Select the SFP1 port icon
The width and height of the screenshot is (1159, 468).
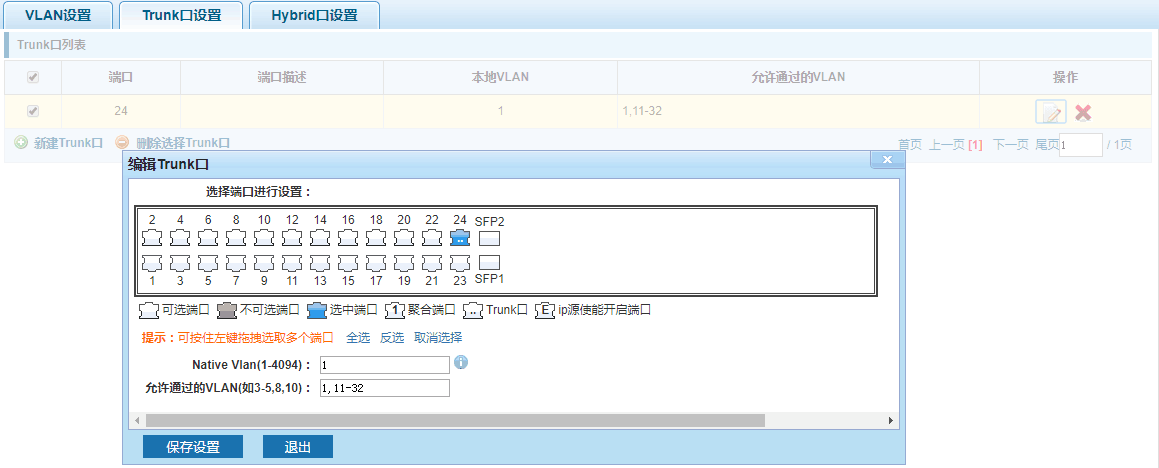point(489,262)
